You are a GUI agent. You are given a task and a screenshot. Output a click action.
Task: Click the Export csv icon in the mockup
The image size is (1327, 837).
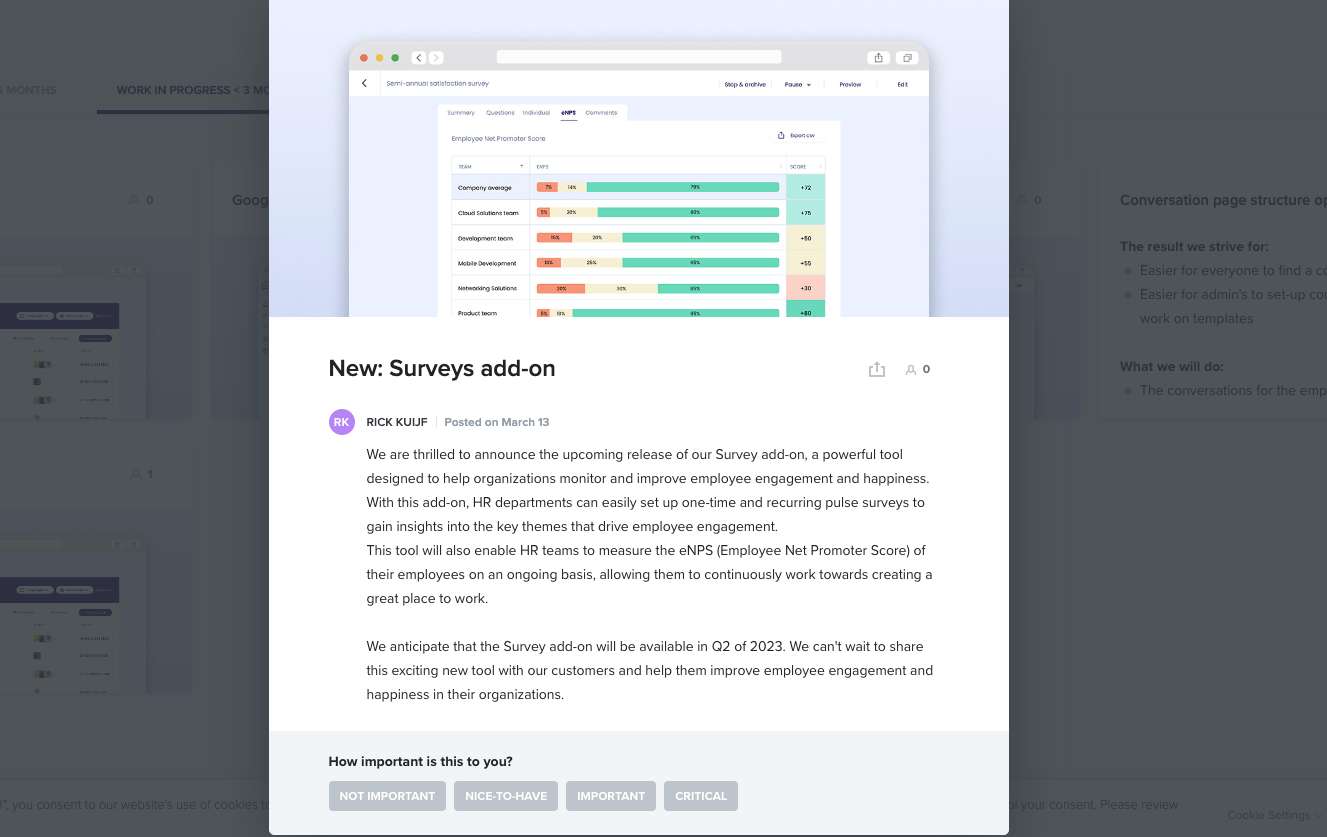tap(781, 135)
